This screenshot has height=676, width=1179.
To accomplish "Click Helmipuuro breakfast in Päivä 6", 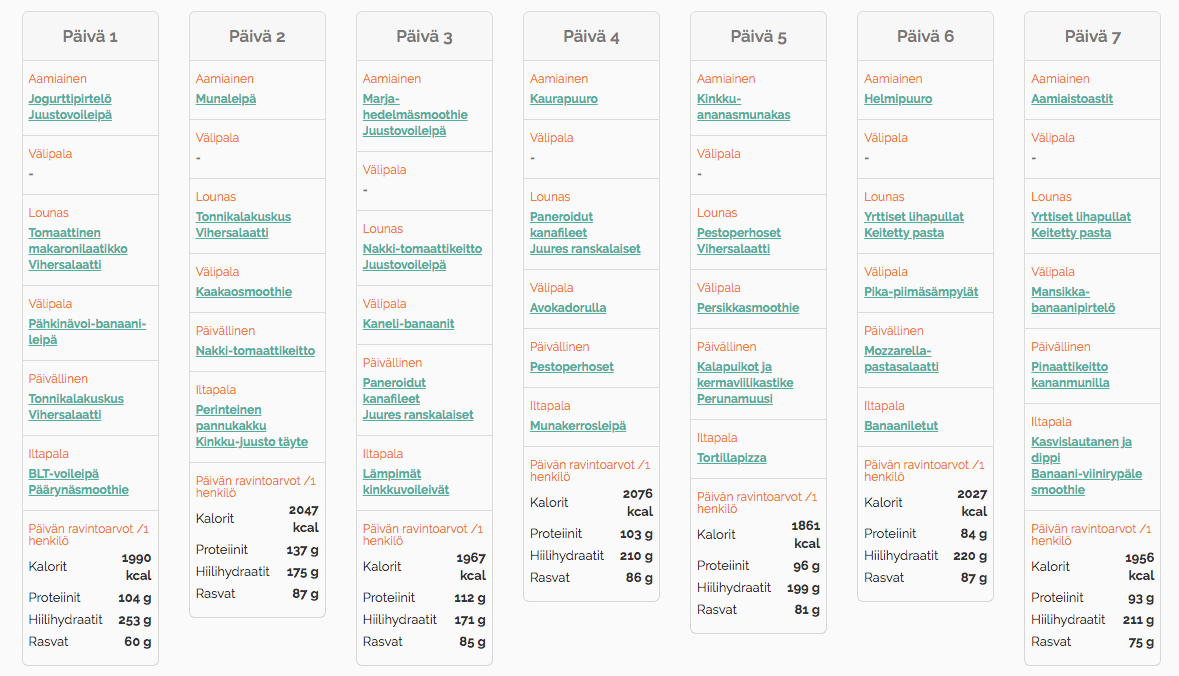I will (x=898, y=99).
